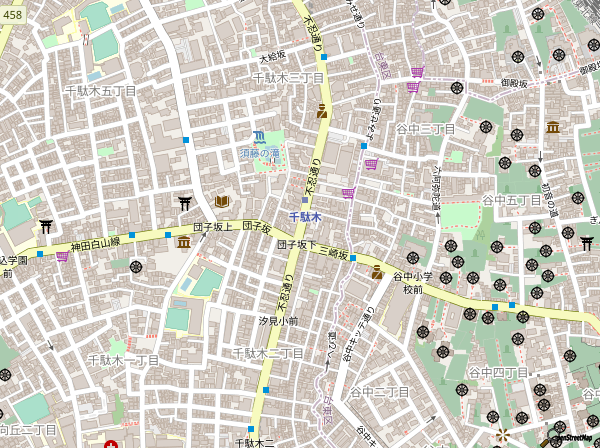Click the 汐見小前 bus stop label
Image resolution: width=600 pixels, height=448 pixels.
coord(278,321)
